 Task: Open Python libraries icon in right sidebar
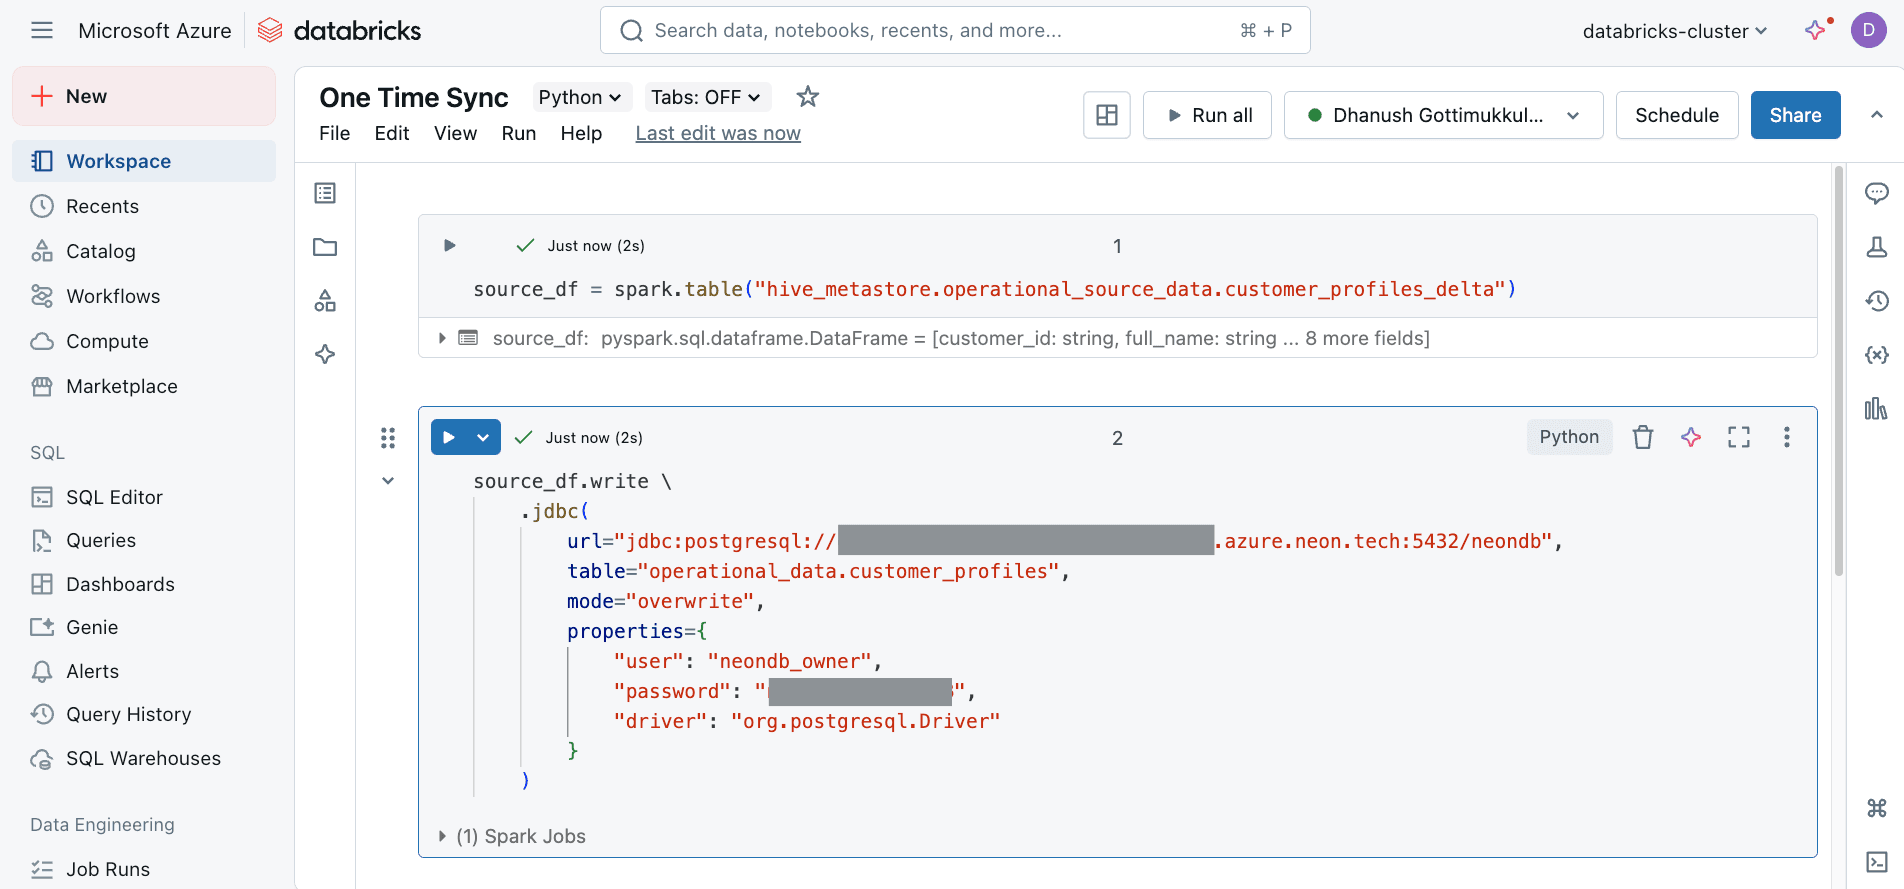1877,408
